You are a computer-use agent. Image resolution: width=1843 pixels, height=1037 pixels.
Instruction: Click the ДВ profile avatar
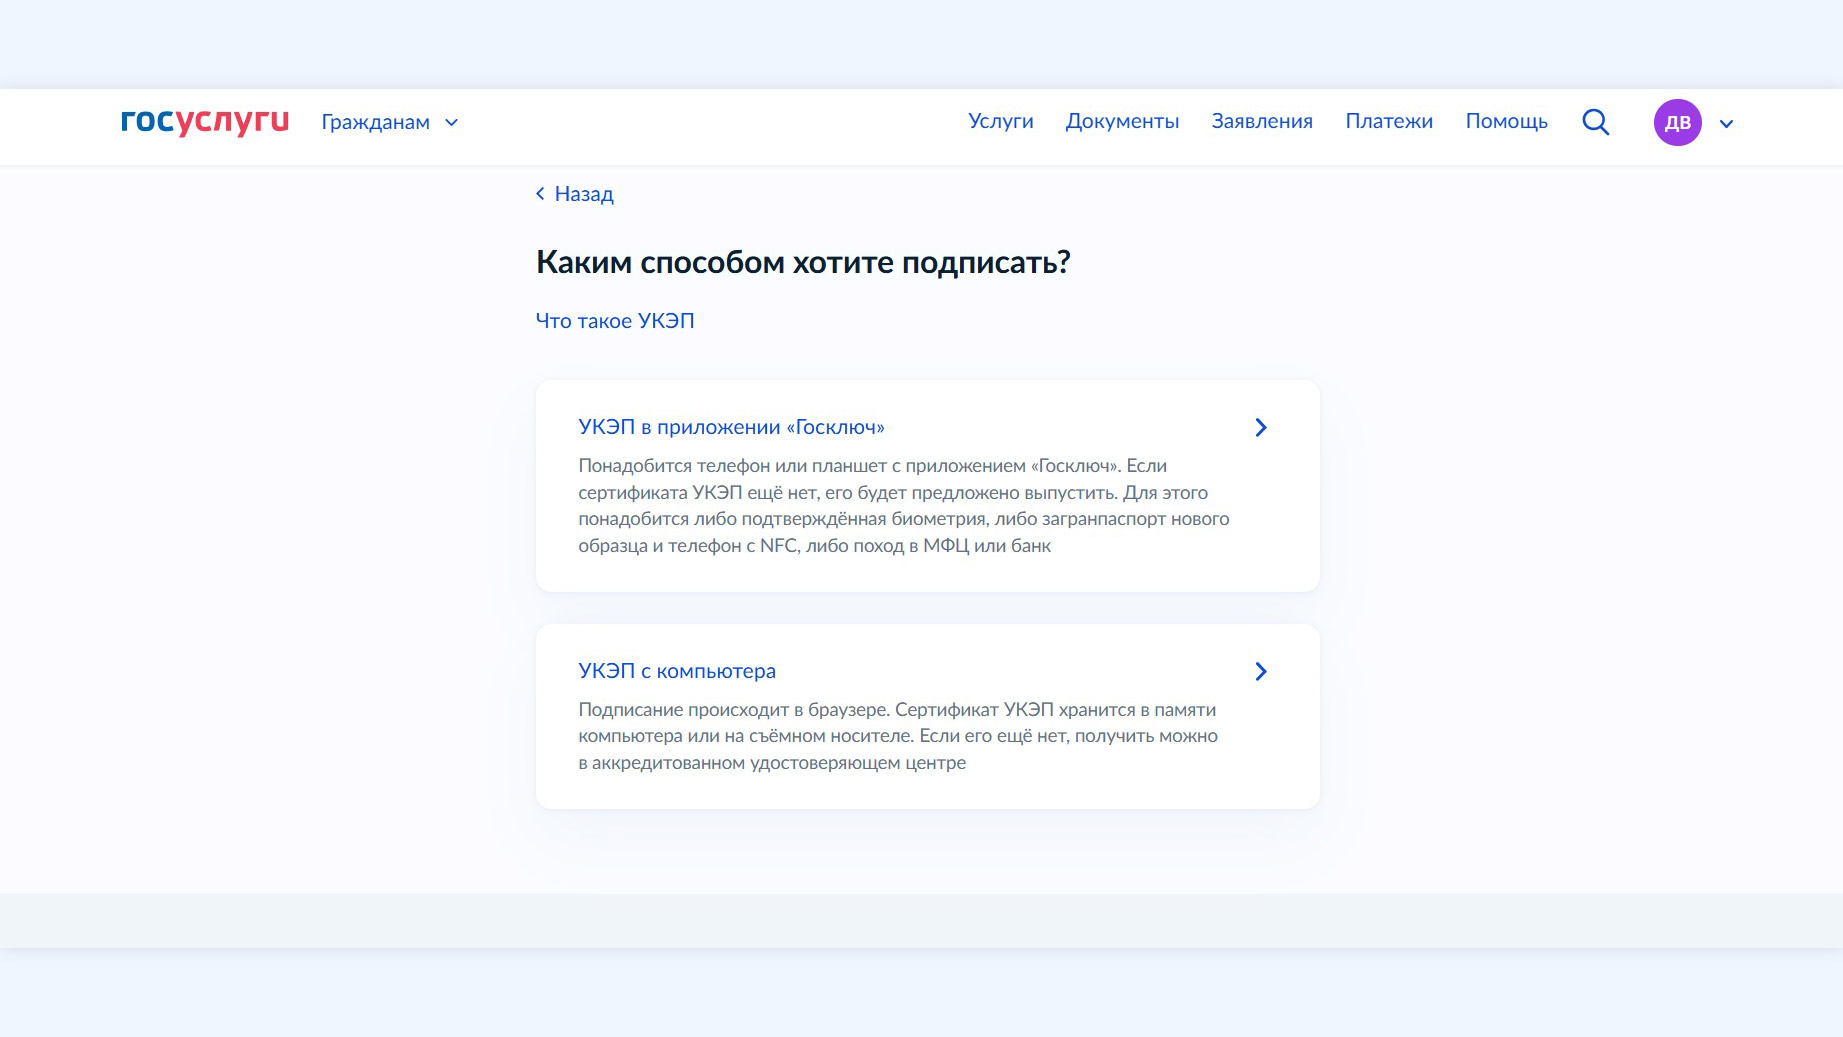pos(1677,123)
